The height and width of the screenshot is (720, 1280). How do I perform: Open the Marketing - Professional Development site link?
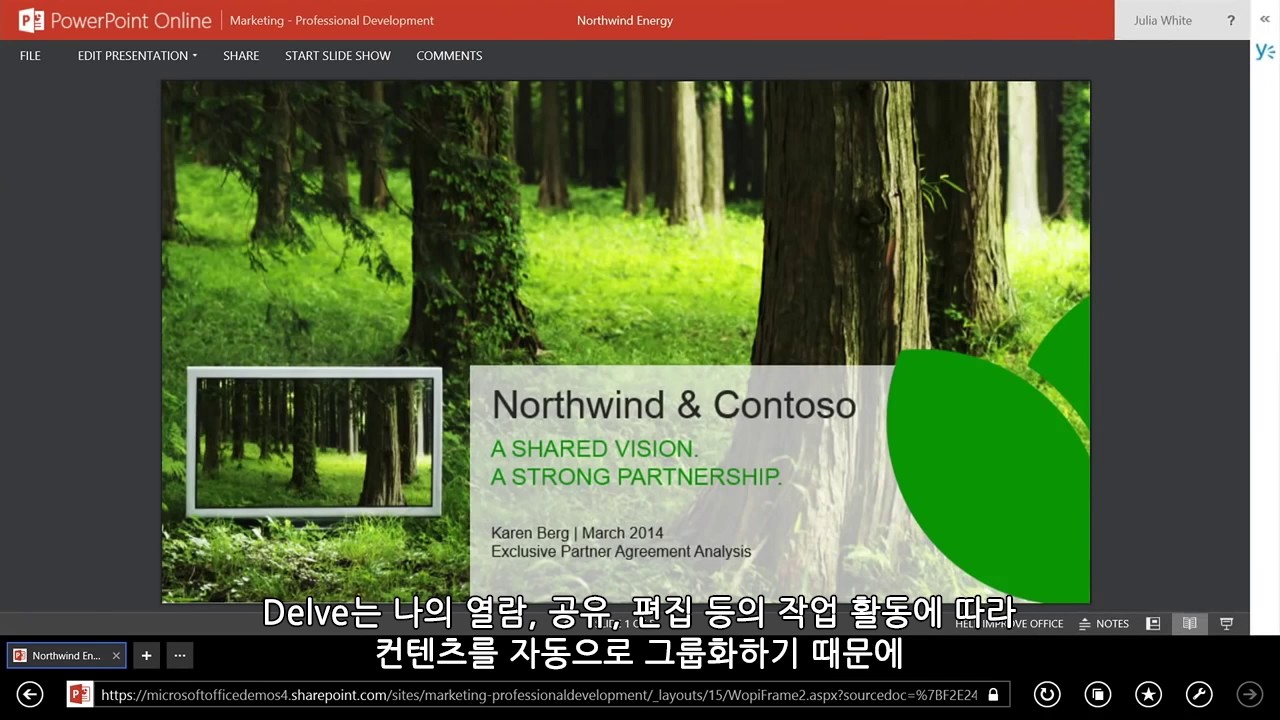click(x=332, y=20)
